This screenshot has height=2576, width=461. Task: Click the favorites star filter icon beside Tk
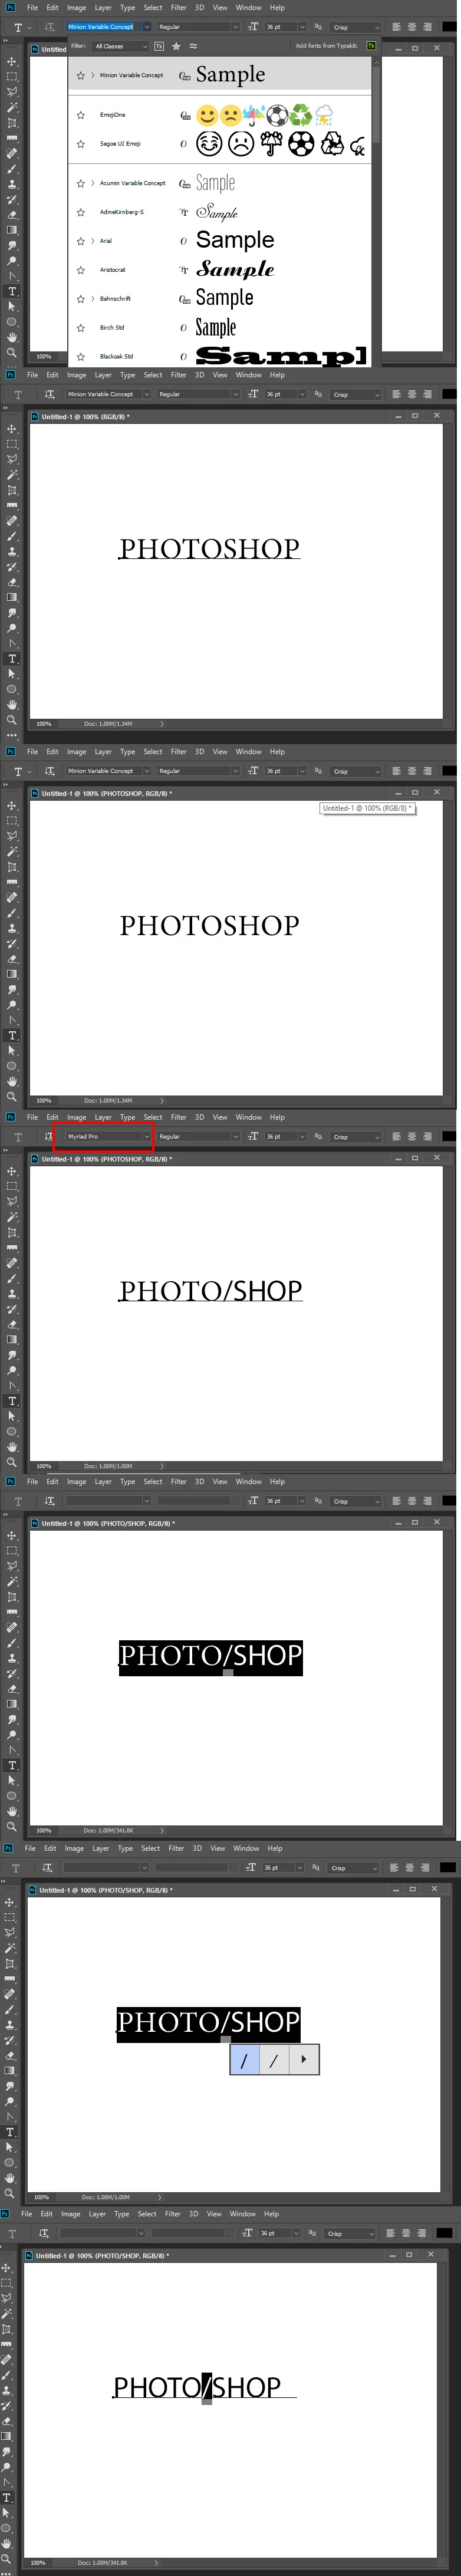[x=176, y=46]
